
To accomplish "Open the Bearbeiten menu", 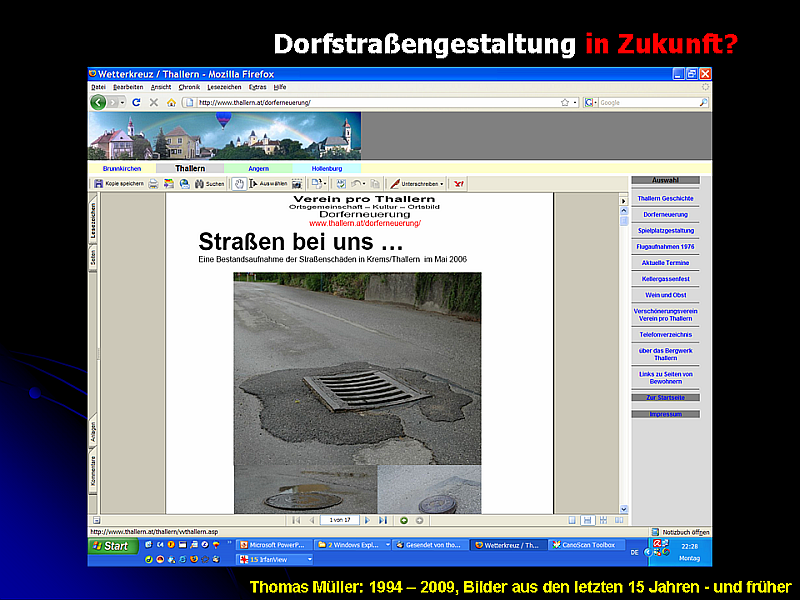I will click(128, 87).
